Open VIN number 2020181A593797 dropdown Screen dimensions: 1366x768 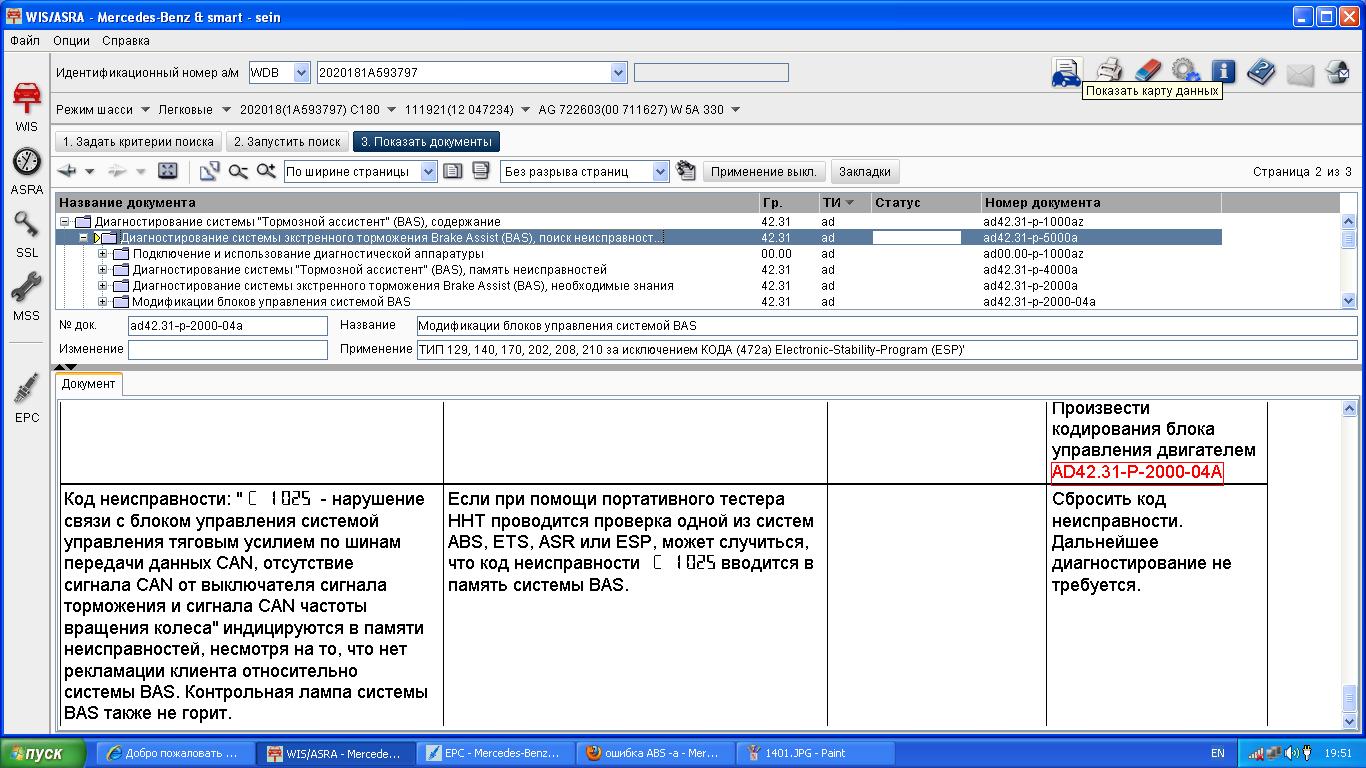618,72
